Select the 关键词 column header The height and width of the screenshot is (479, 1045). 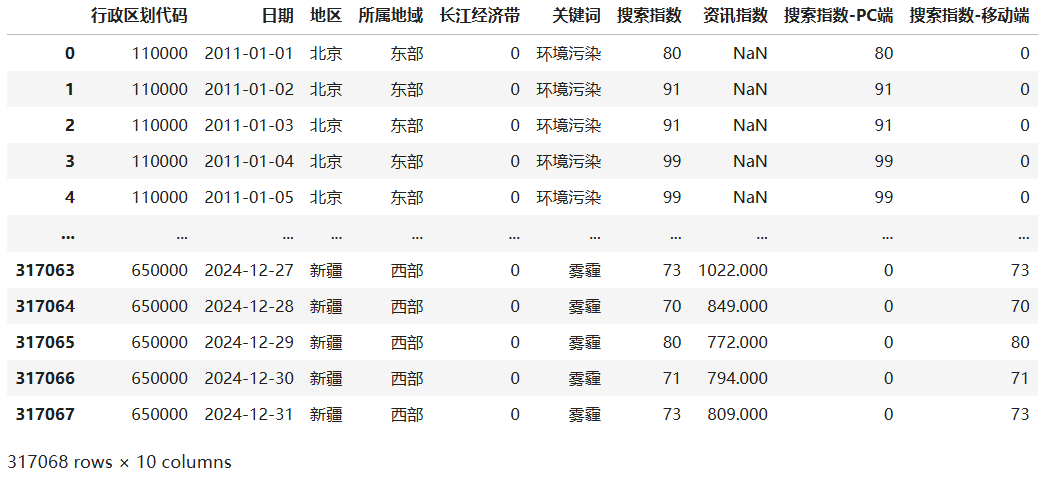coord(576,16)
